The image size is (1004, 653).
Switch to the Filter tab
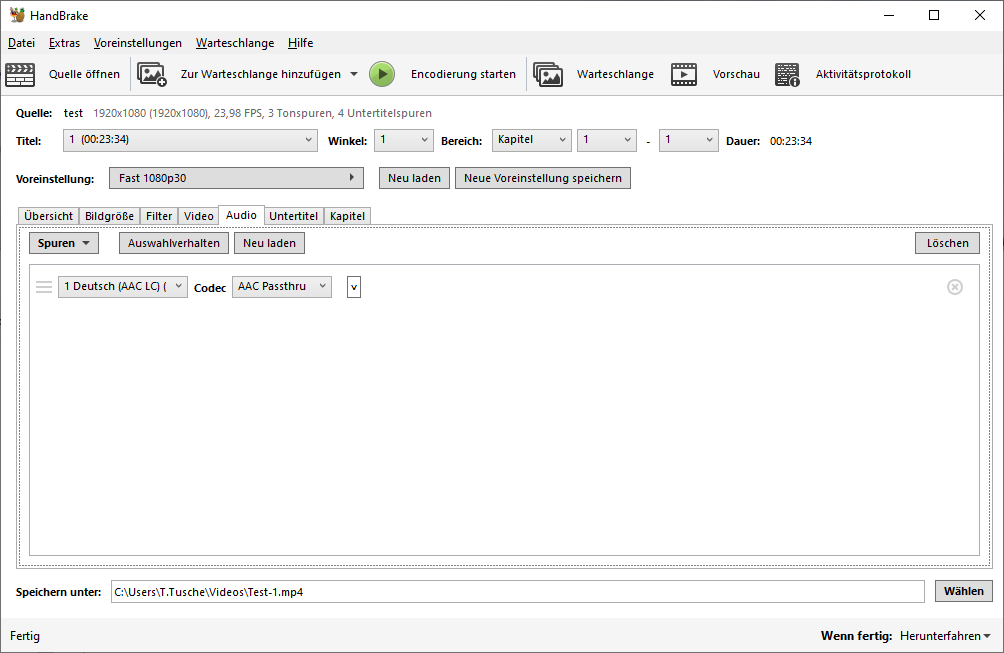point(159,216)
